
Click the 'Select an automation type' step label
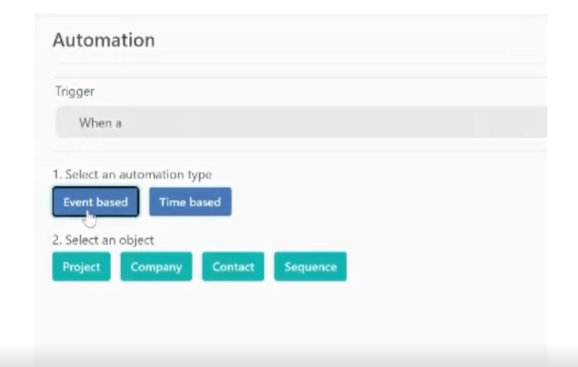point(132,174)
